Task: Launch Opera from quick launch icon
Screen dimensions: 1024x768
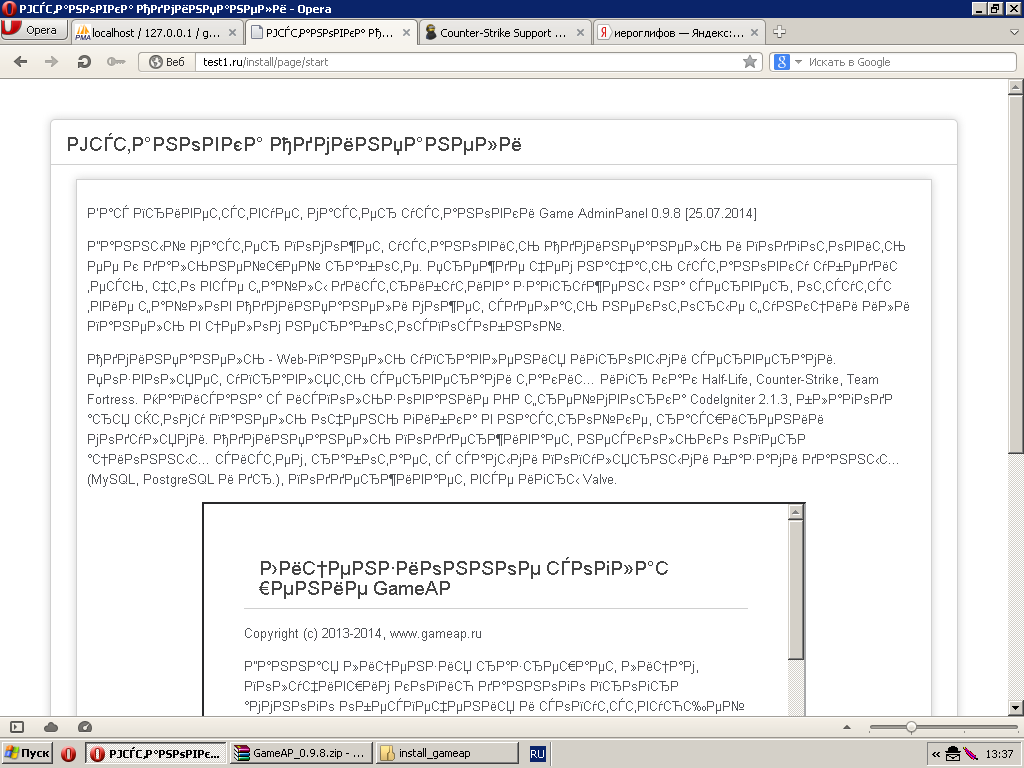Action: (x=69, y=754)
